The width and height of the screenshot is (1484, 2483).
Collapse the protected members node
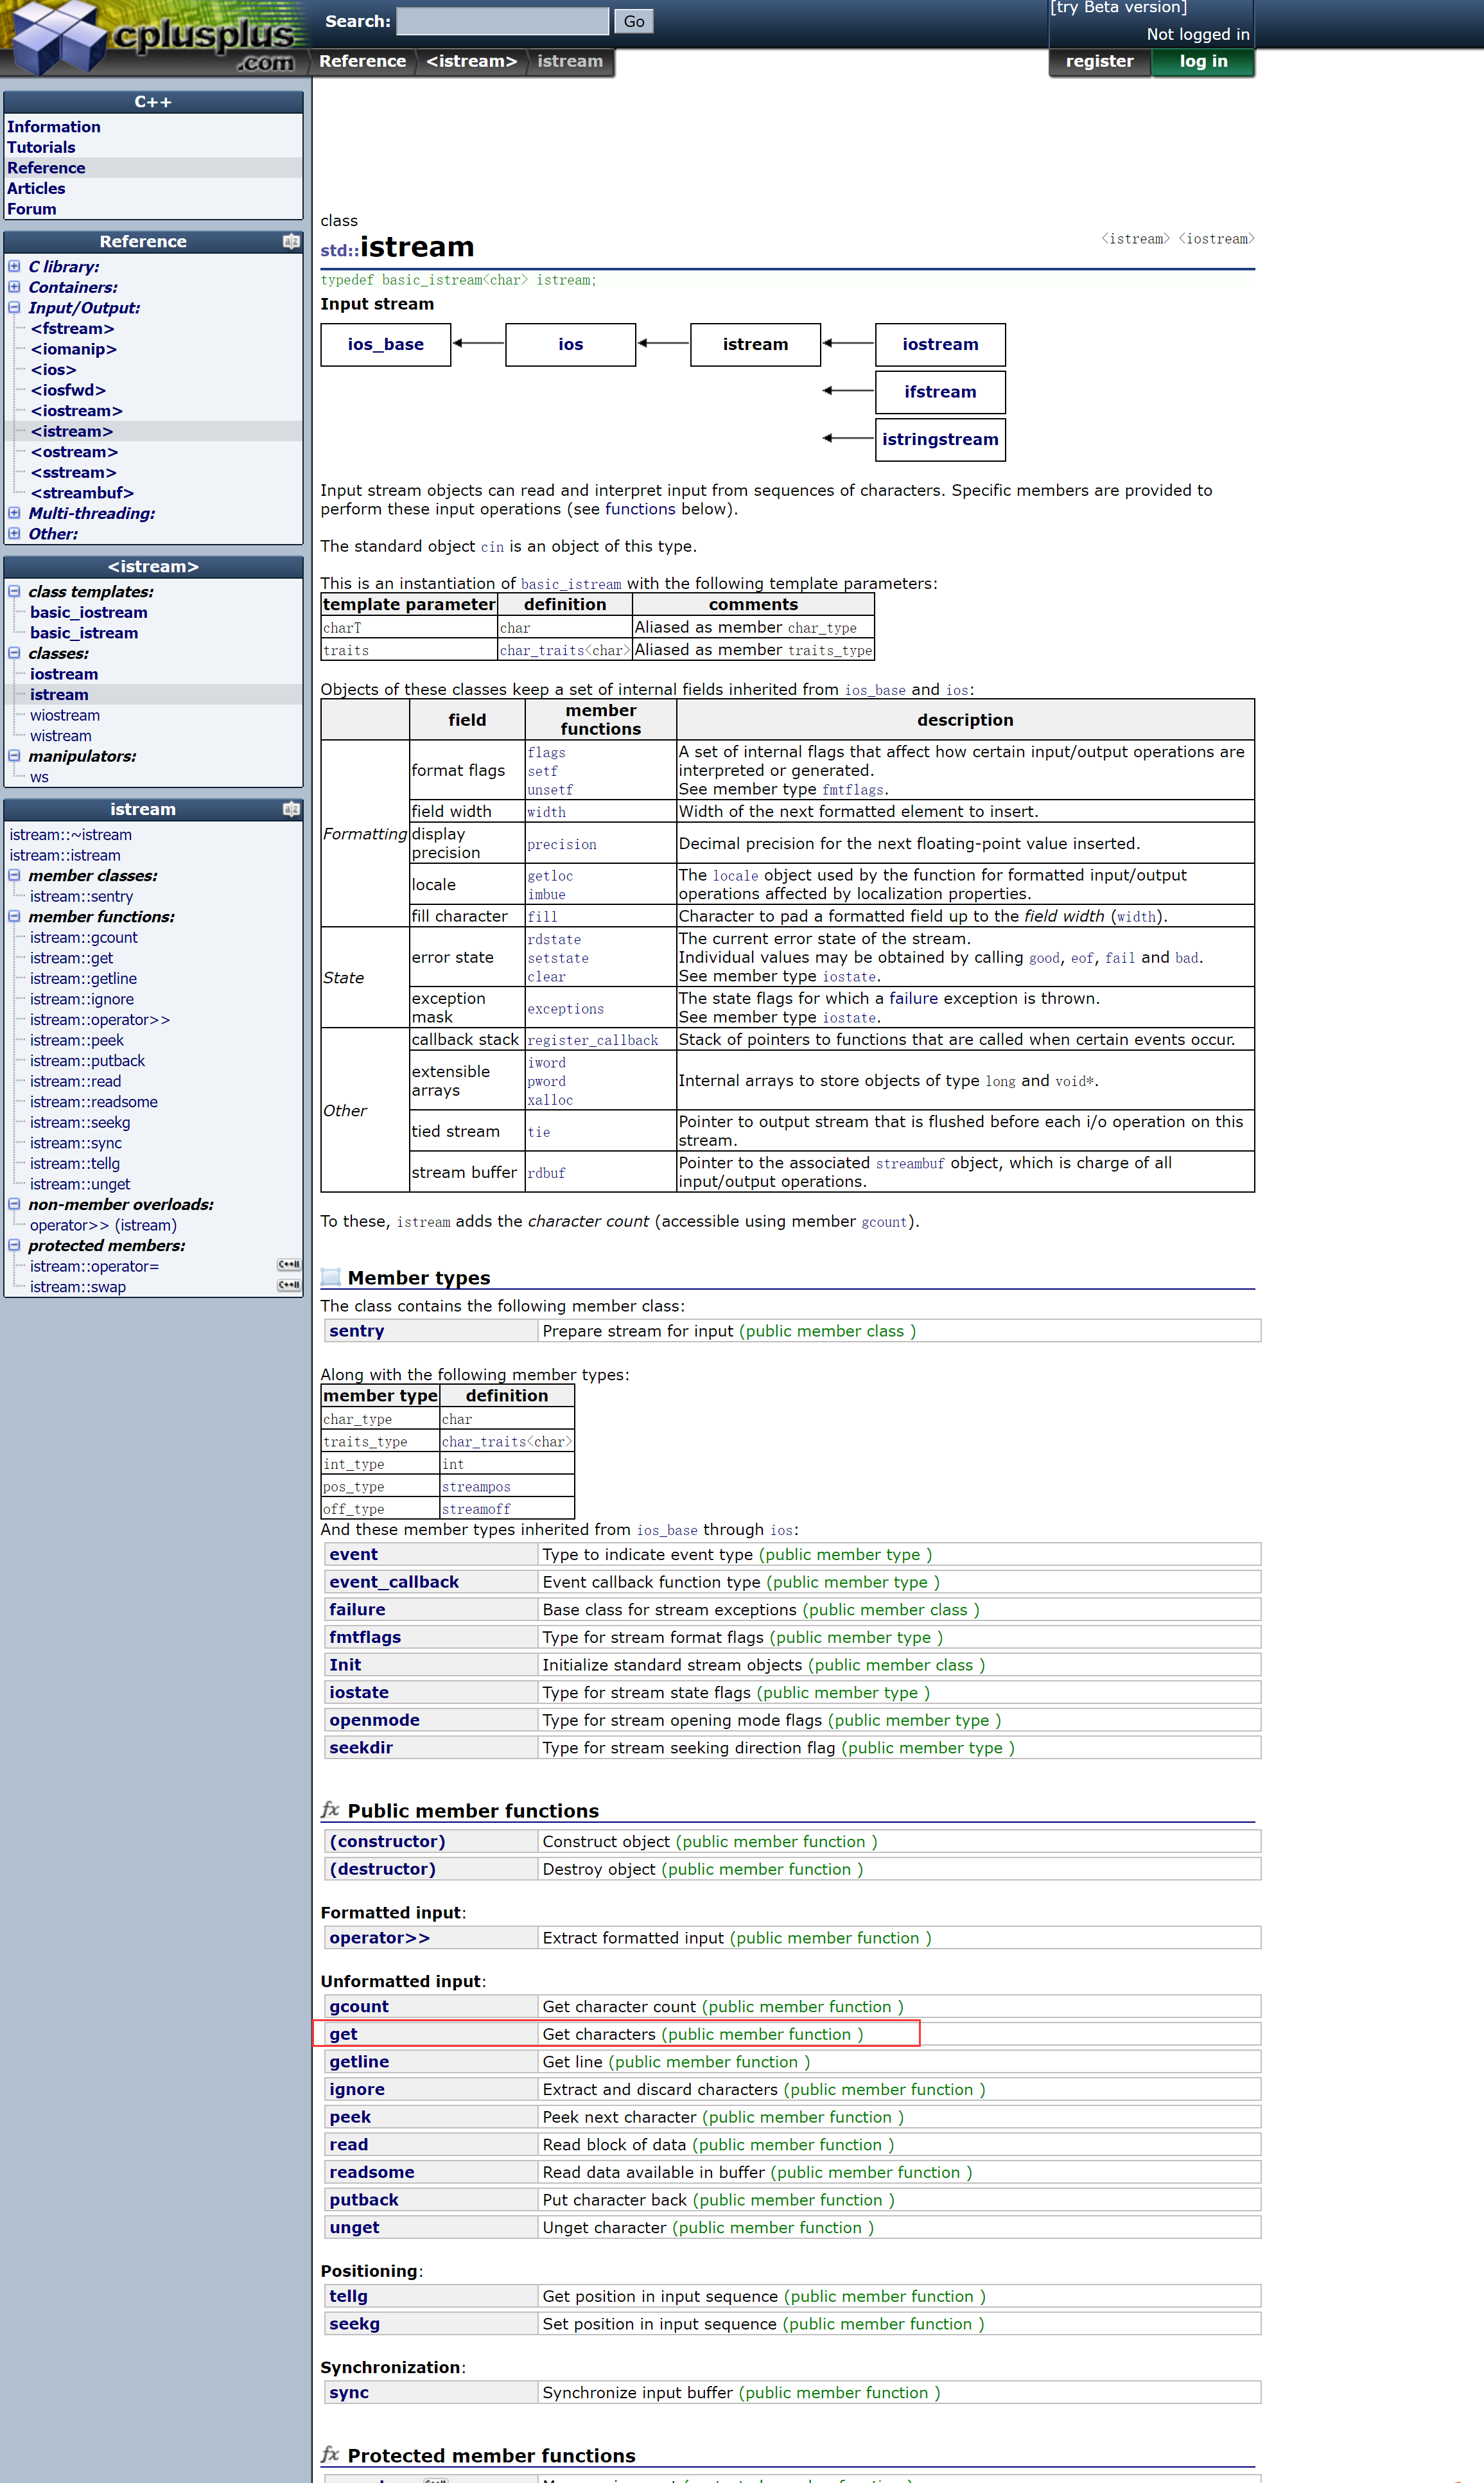coord(14,1245)
